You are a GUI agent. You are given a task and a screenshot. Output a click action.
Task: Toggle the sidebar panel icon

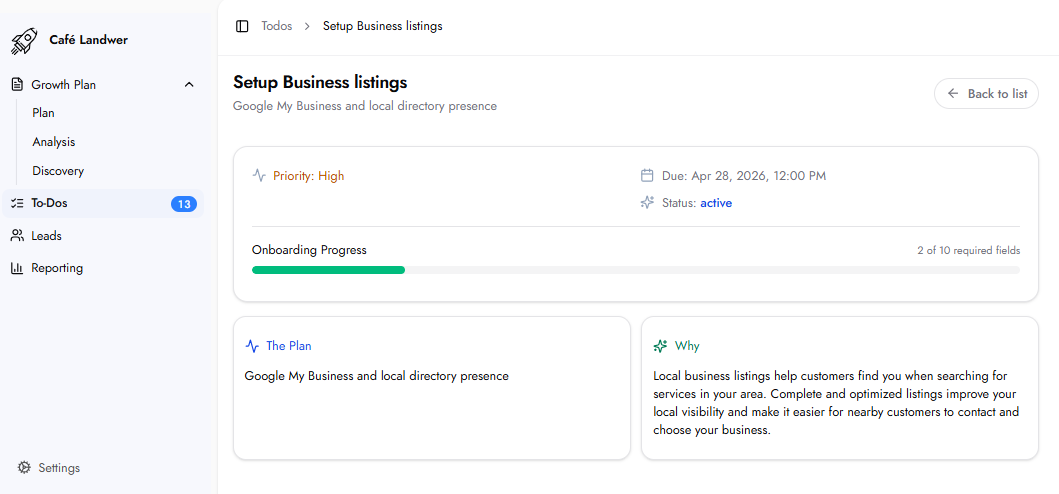[242, 26]
